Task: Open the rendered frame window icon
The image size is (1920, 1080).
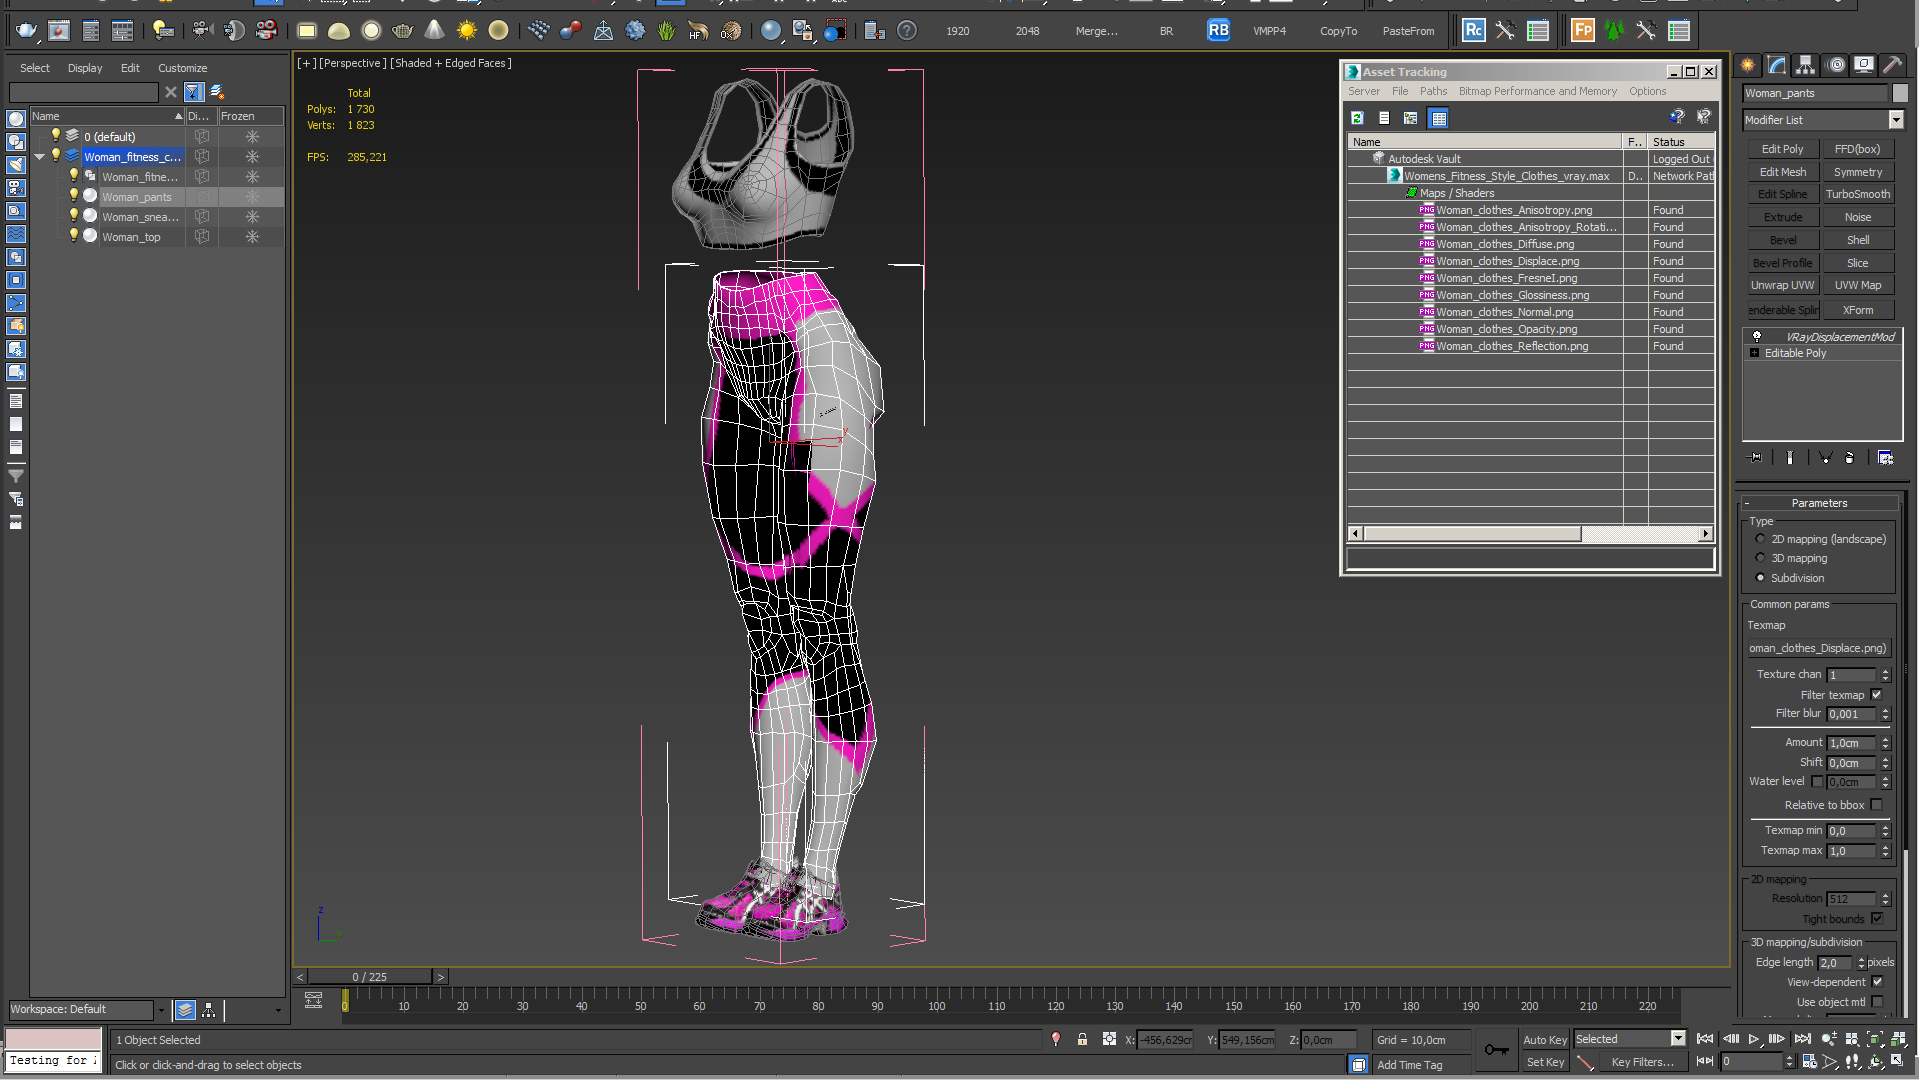Action: click(x=59, y=31)
